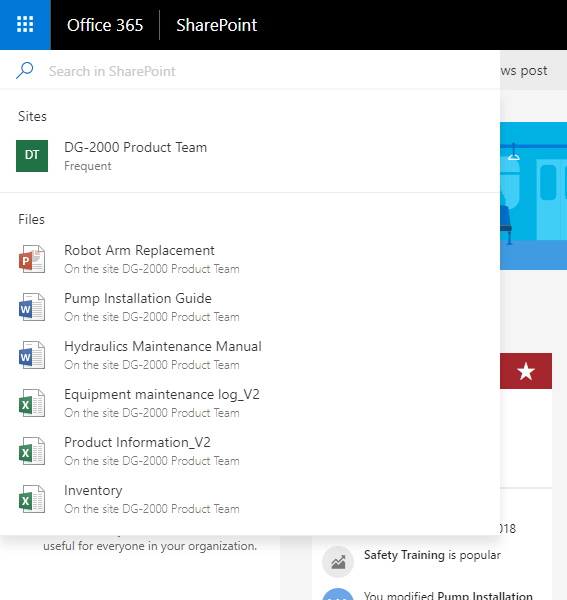Click in the Search in SharePoint field
Screen dimensions: 567x600
268,71
